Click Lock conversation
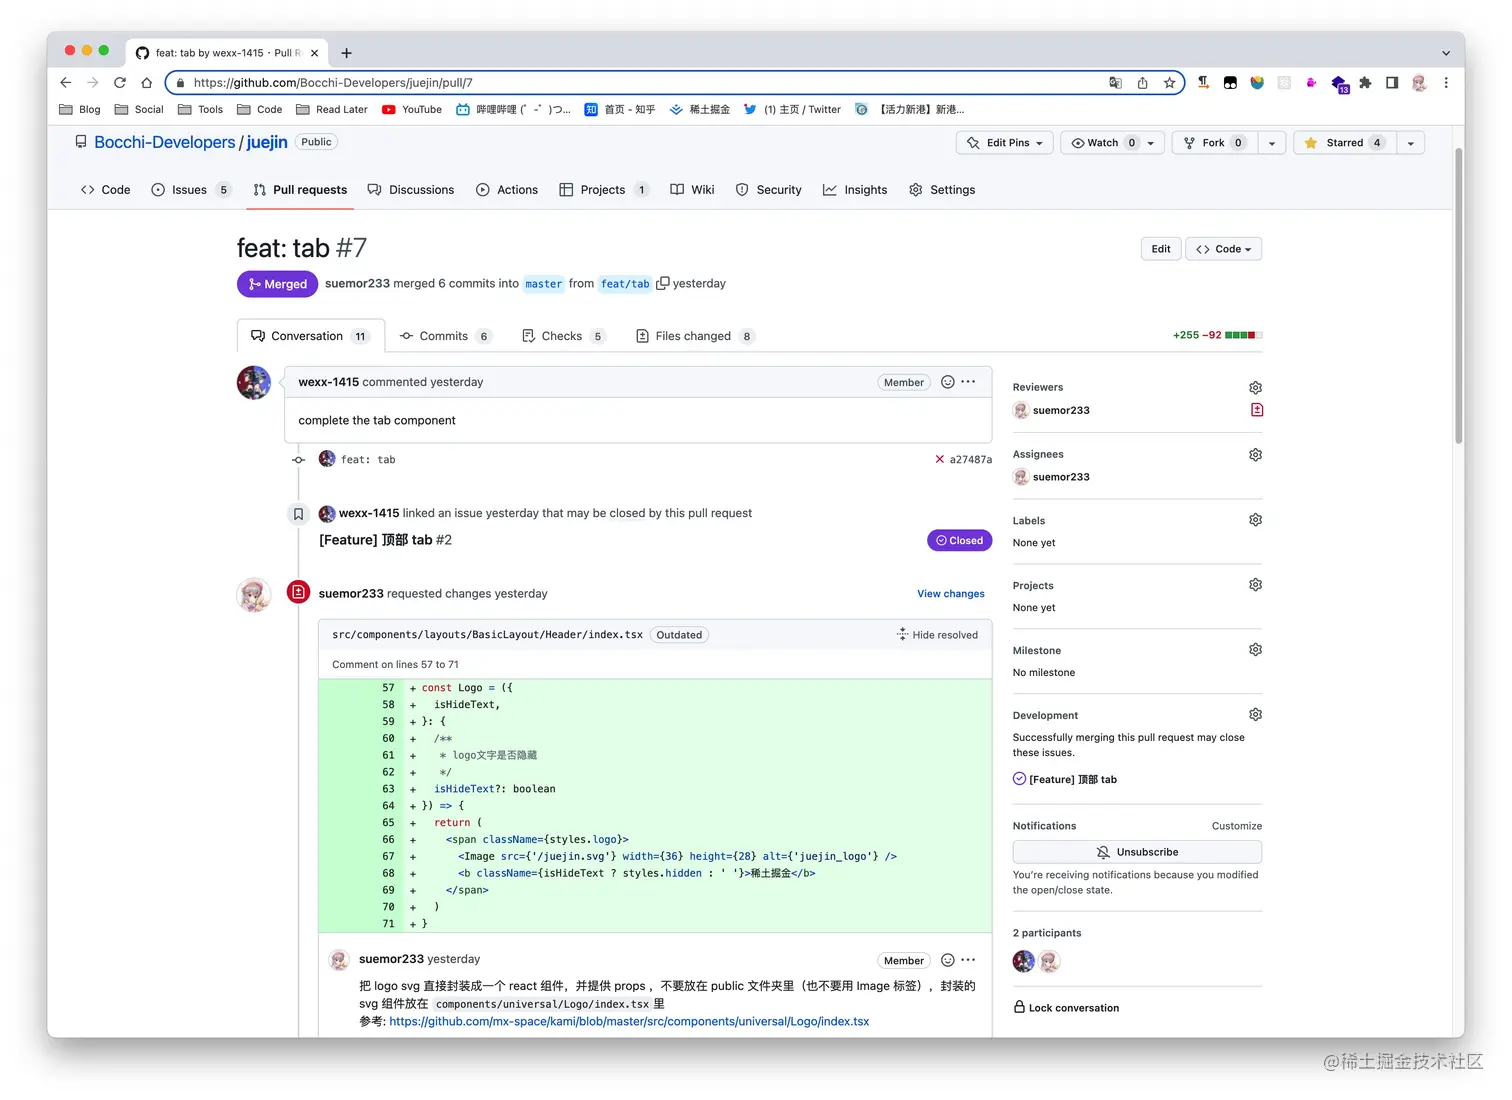The width and height of the screenshot is (1512, 1100). click(x=1066, y=1008)
